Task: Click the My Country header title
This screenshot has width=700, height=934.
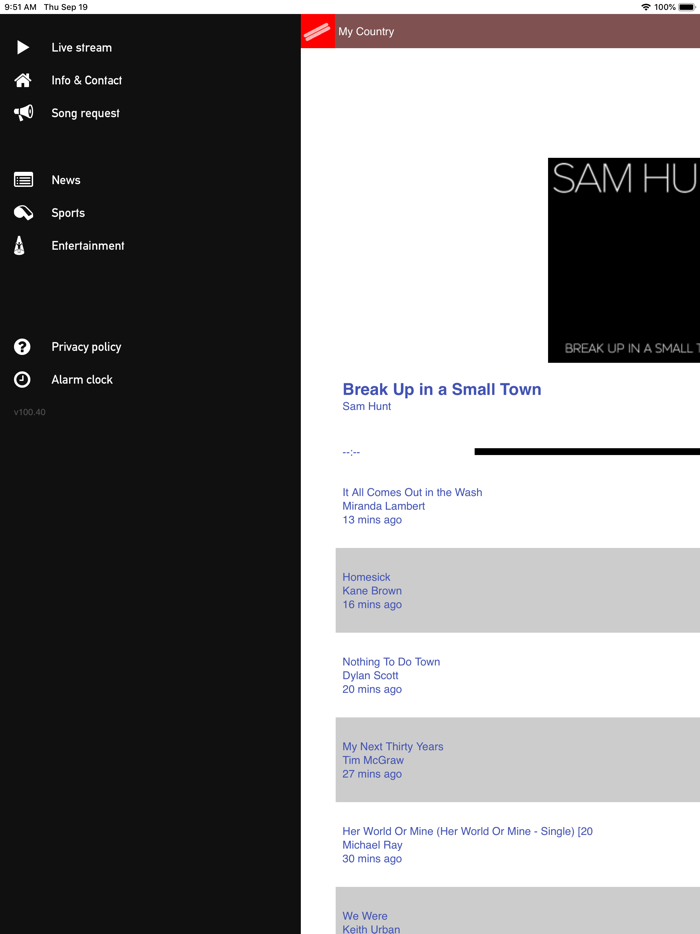Action: click(x=366, y=32)
